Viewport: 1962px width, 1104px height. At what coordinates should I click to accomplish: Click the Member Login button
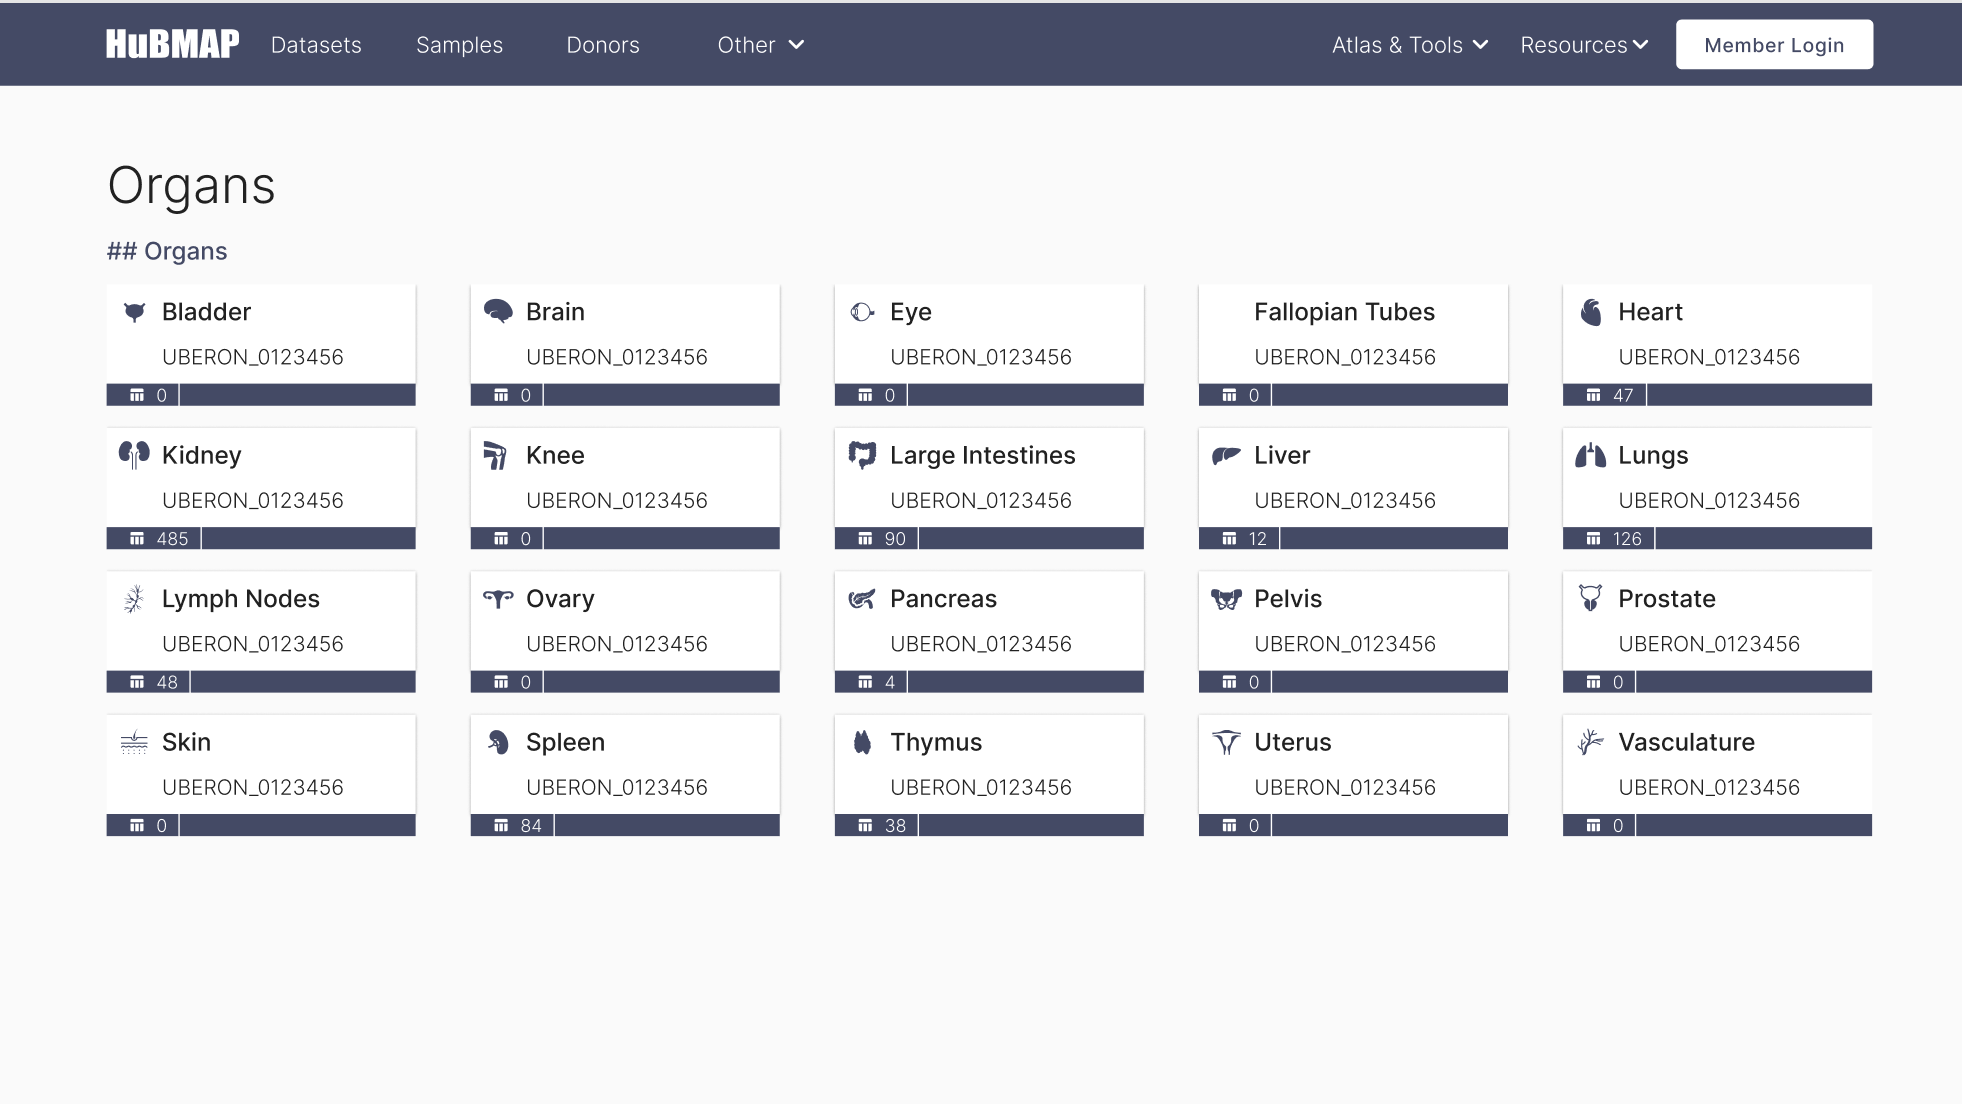(1774, 44)
